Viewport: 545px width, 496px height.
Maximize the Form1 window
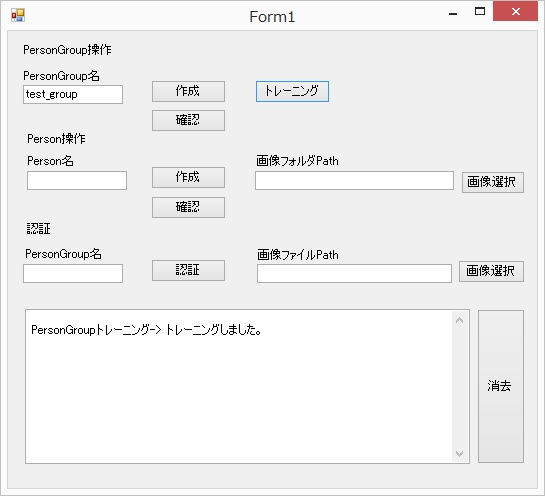[480, 12]
